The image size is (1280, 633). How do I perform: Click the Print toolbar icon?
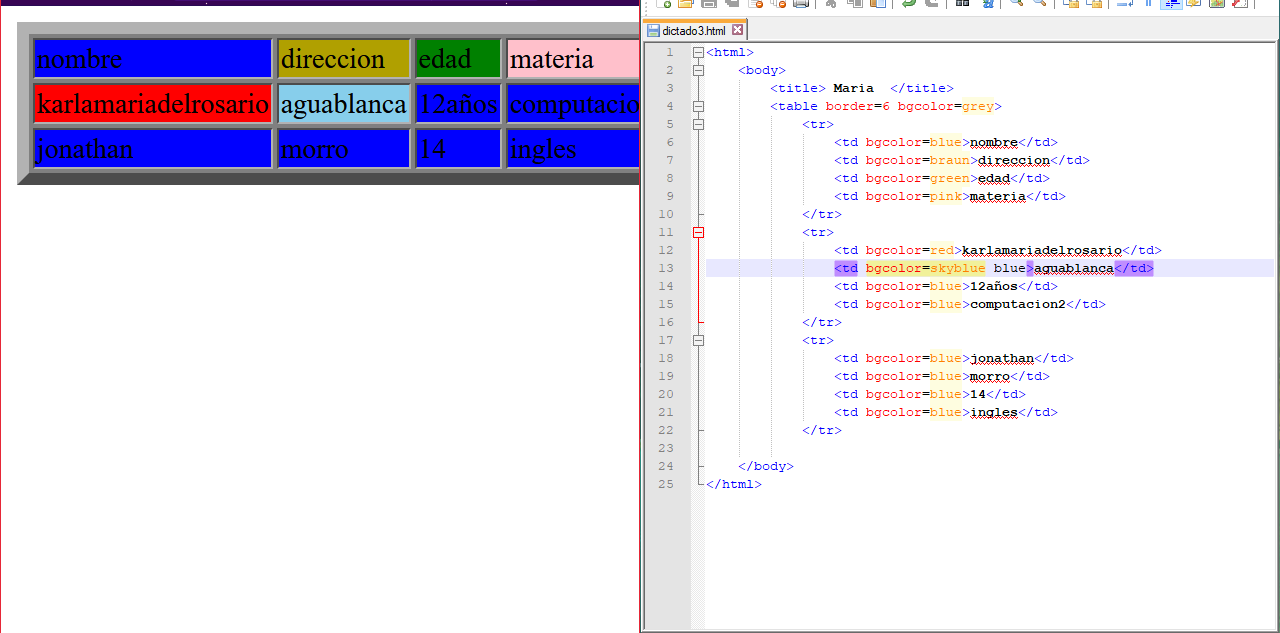(x=800, y=4)
